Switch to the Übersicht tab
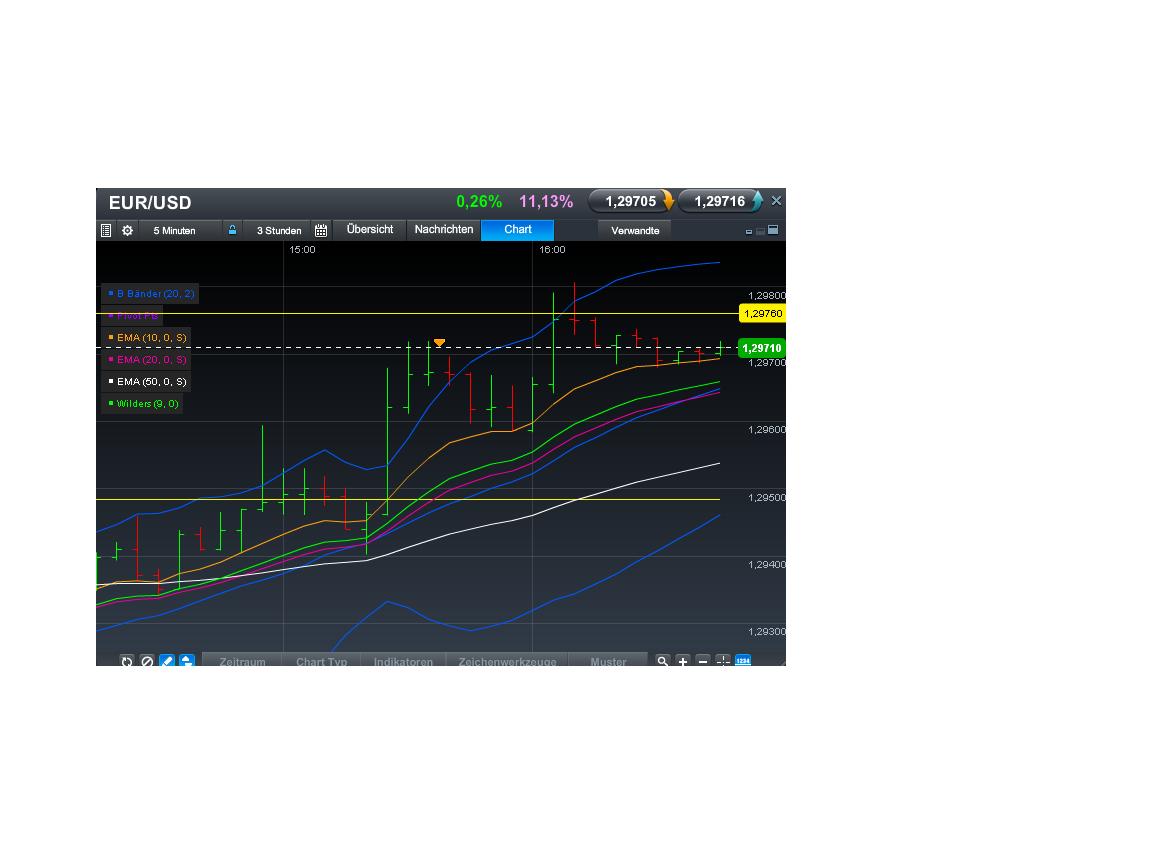Screen dimensions: 1152x864 (x=370, y=230)
